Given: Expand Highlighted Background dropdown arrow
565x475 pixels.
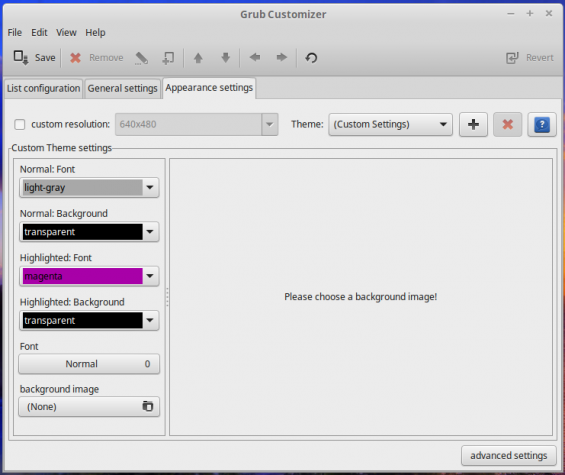Looking at the screenshot, I should pyautogui.click(x=150, y=320).
